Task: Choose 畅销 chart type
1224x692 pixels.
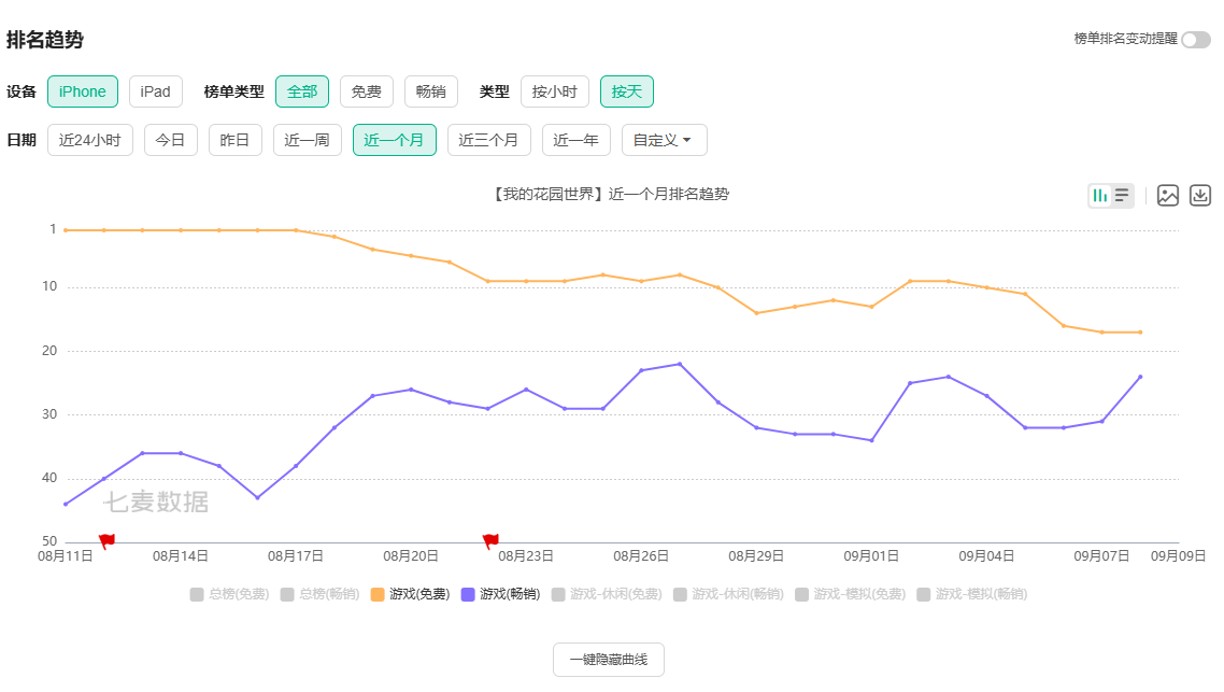Action: click(431, 92)
